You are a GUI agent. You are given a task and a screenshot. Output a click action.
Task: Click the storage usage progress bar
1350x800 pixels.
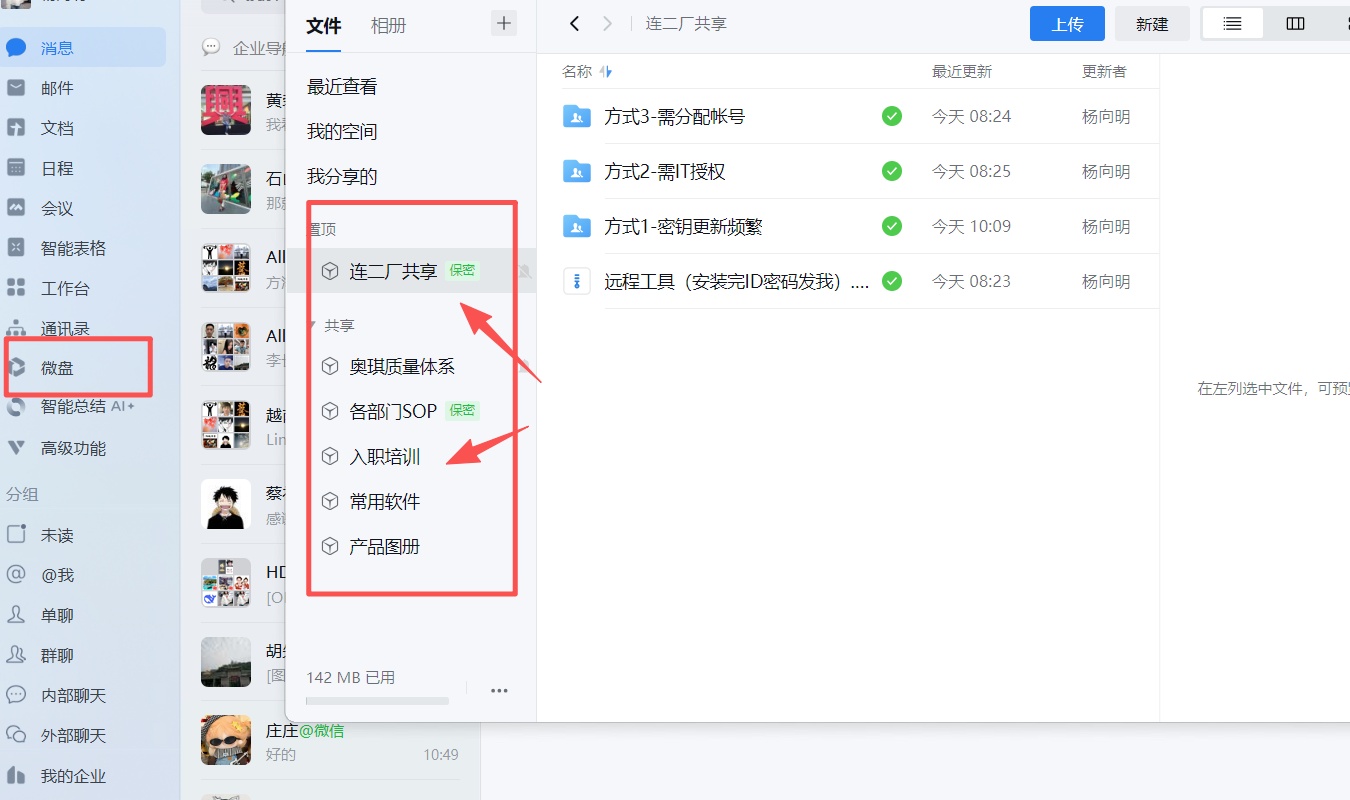pyautogui.click(x=377, y=700)
